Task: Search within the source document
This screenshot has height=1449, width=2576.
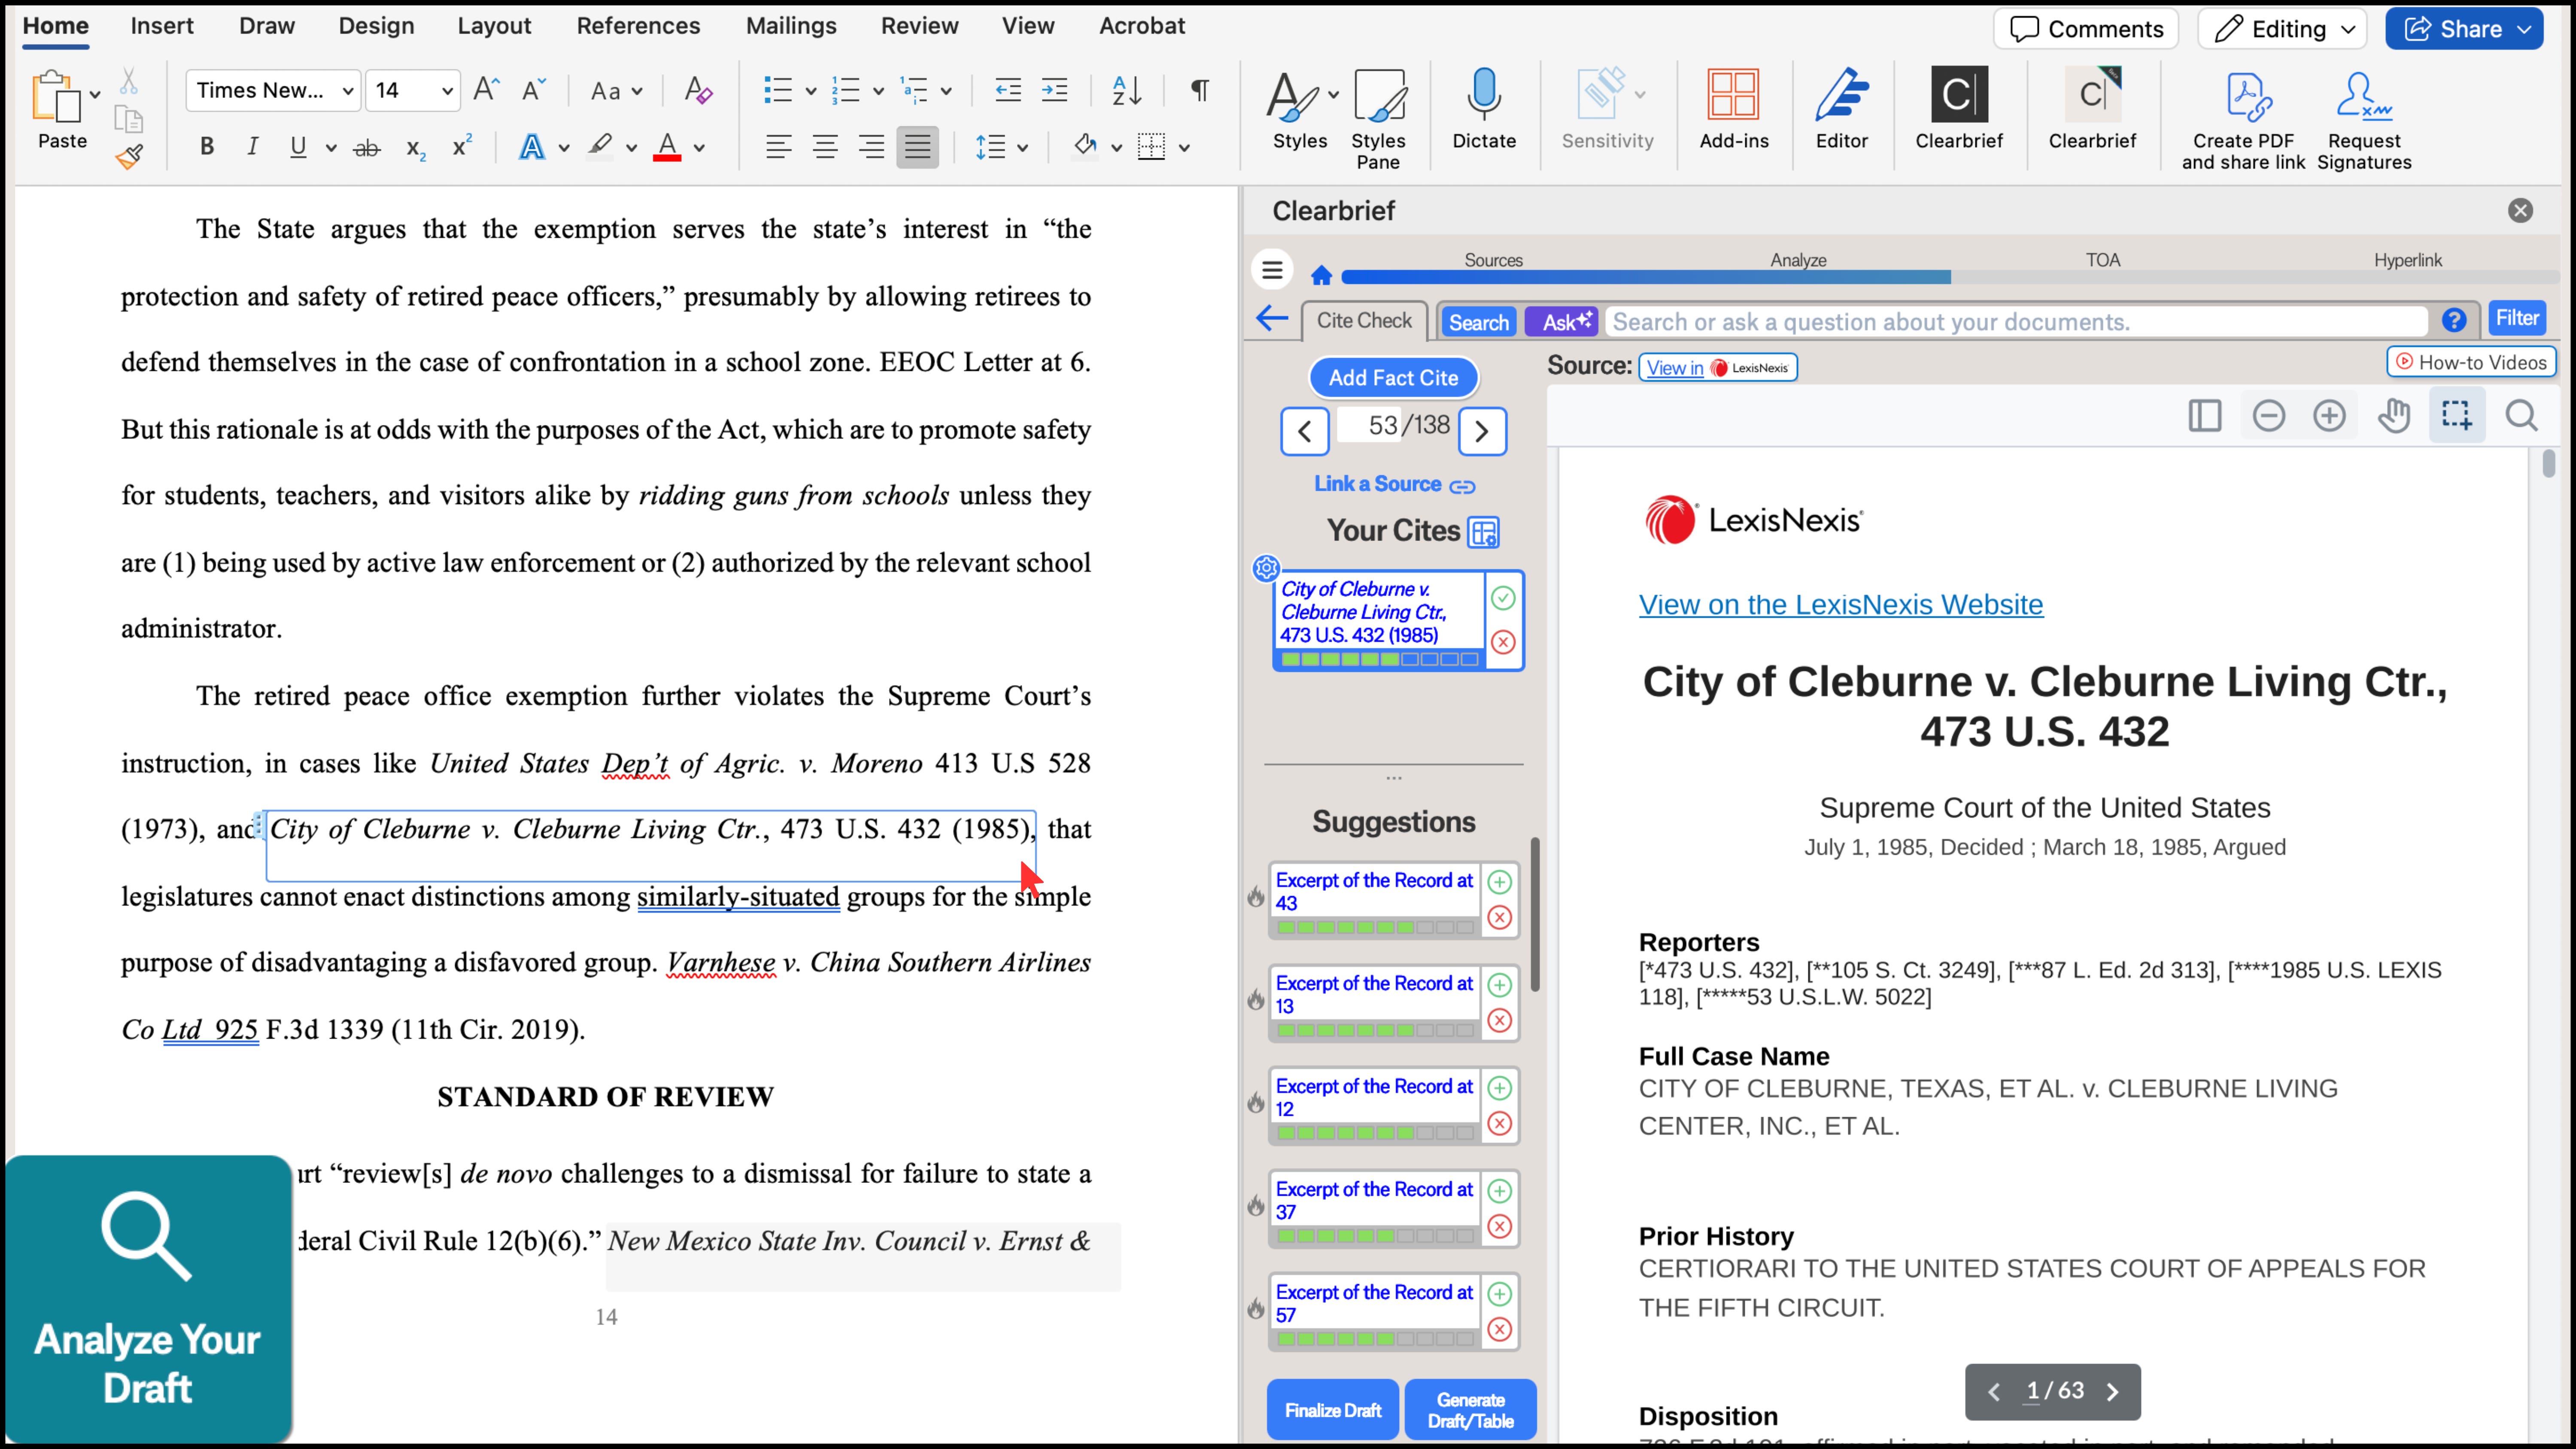Action: (x=2521, y=416)
